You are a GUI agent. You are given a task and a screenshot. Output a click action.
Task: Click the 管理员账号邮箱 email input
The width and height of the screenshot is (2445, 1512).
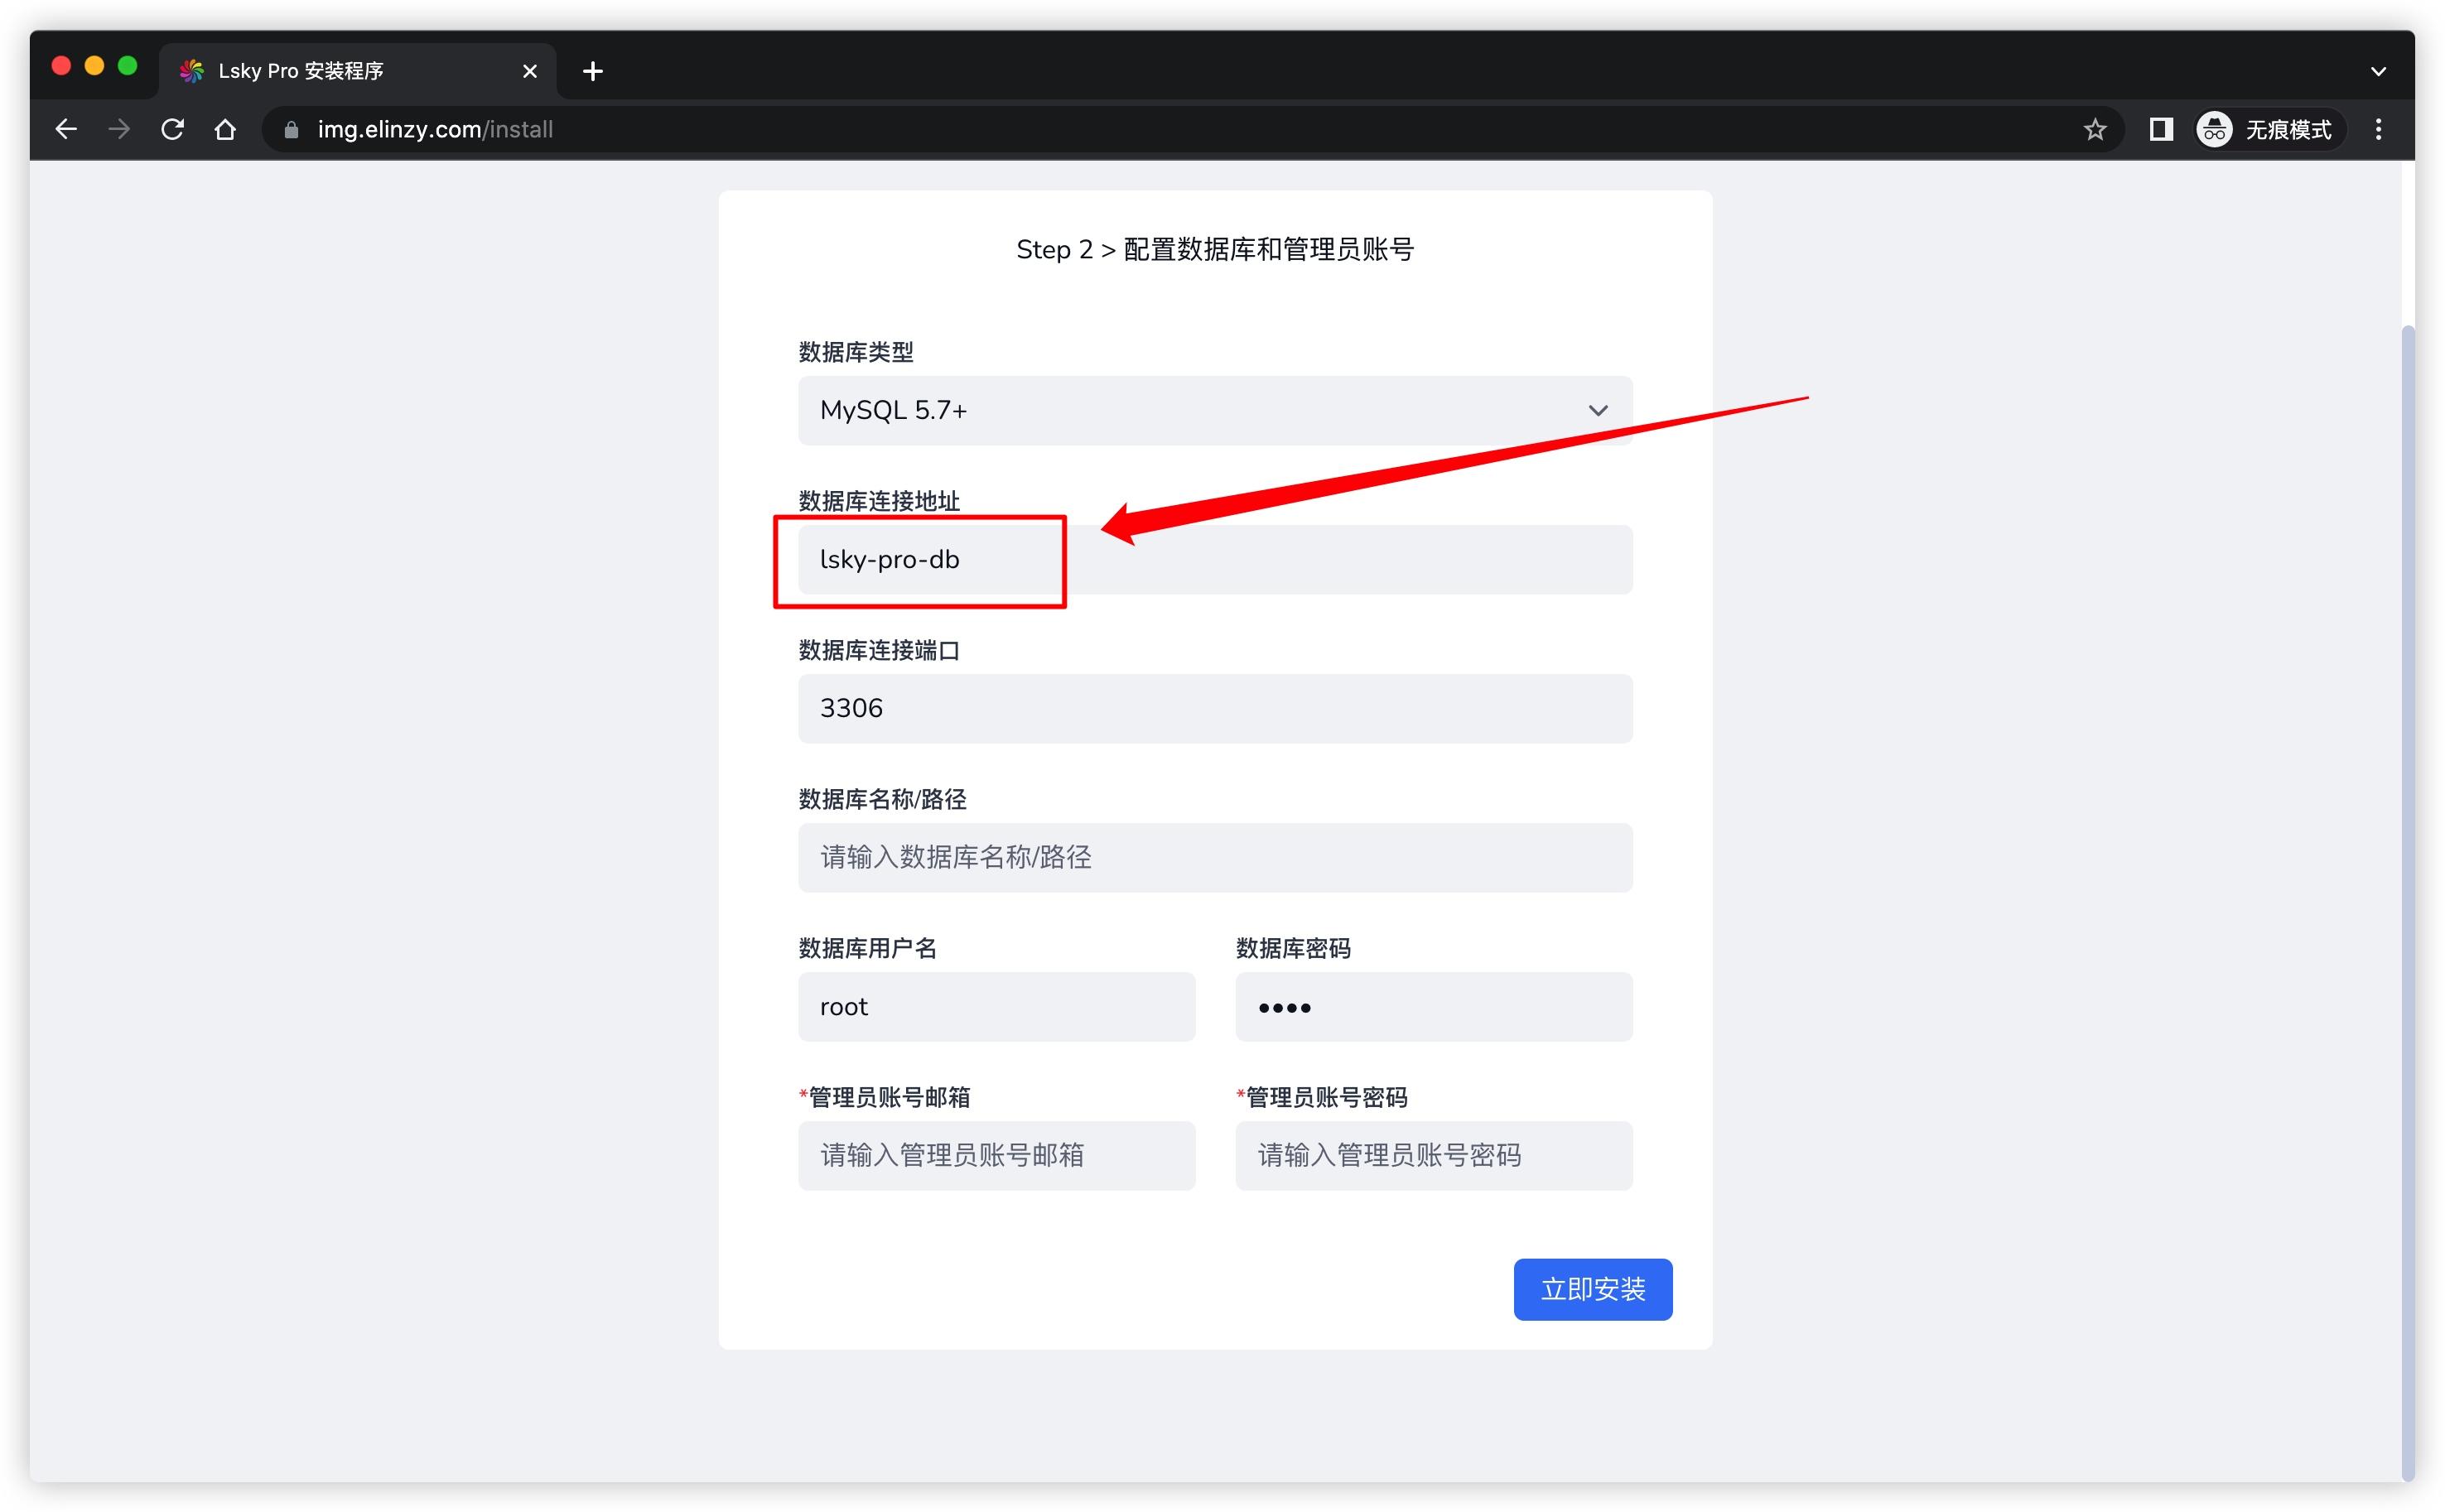tap(996, 1155)
